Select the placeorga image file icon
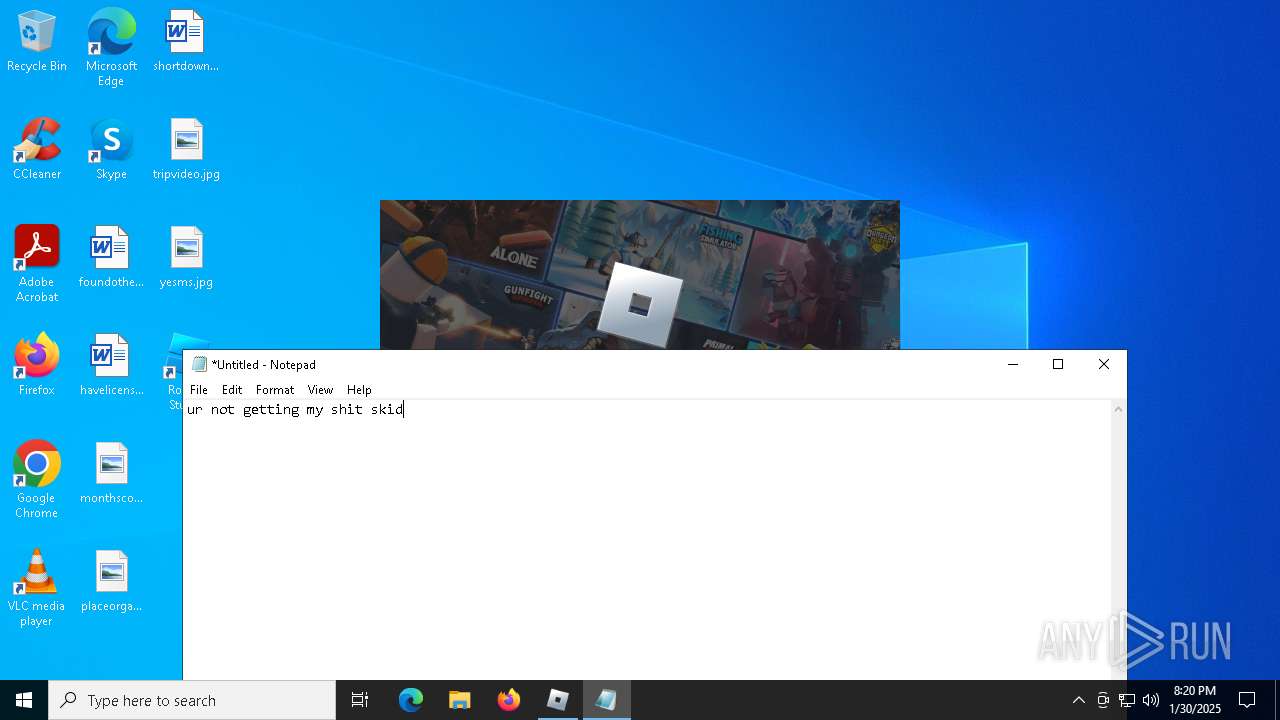 point(111,582)
